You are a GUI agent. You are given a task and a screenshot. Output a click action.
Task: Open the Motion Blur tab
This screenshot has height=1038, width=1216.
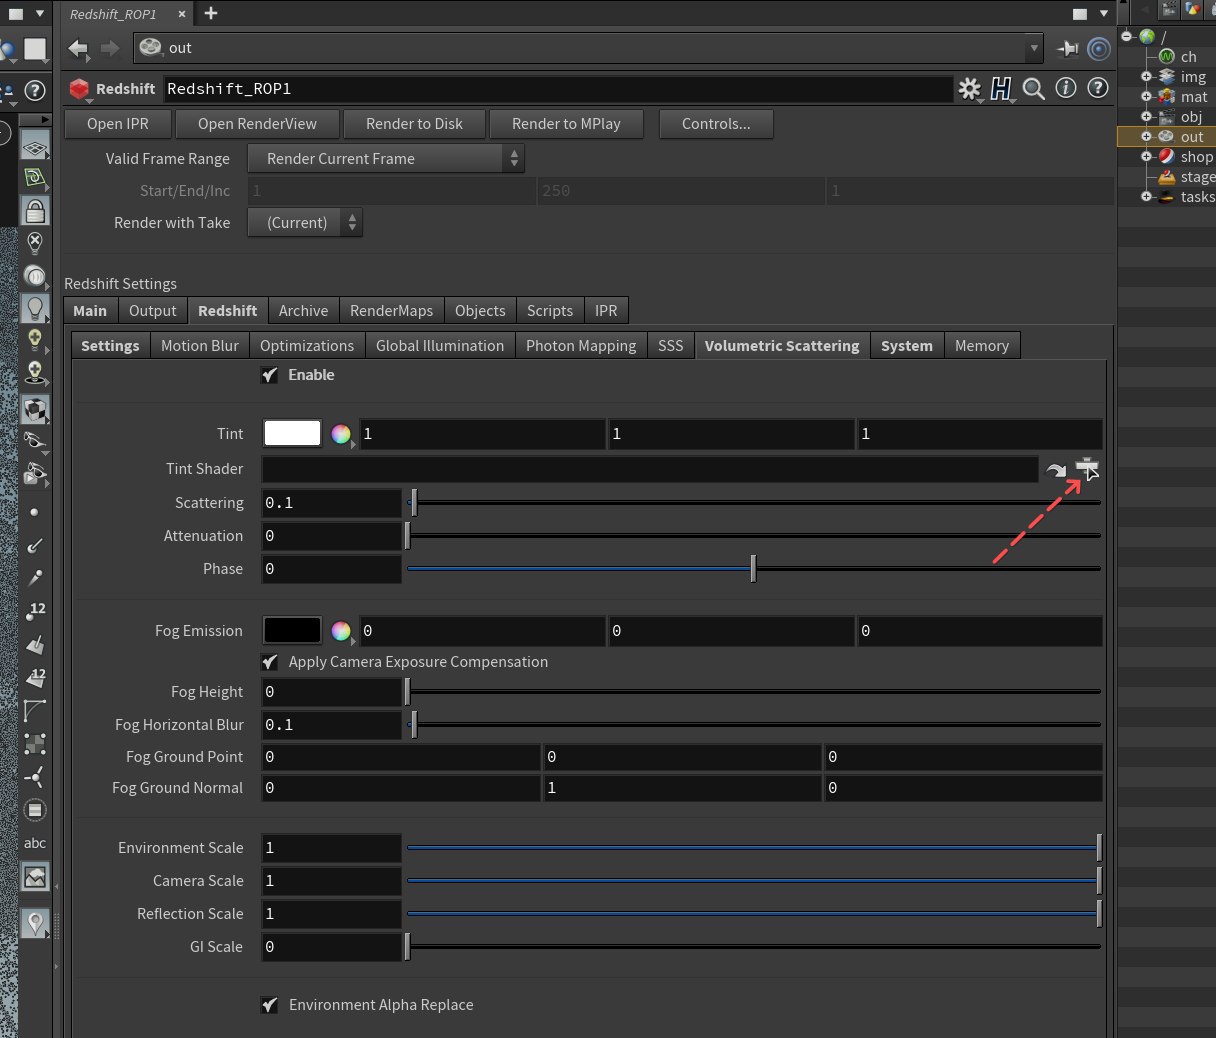click(200, 346)
